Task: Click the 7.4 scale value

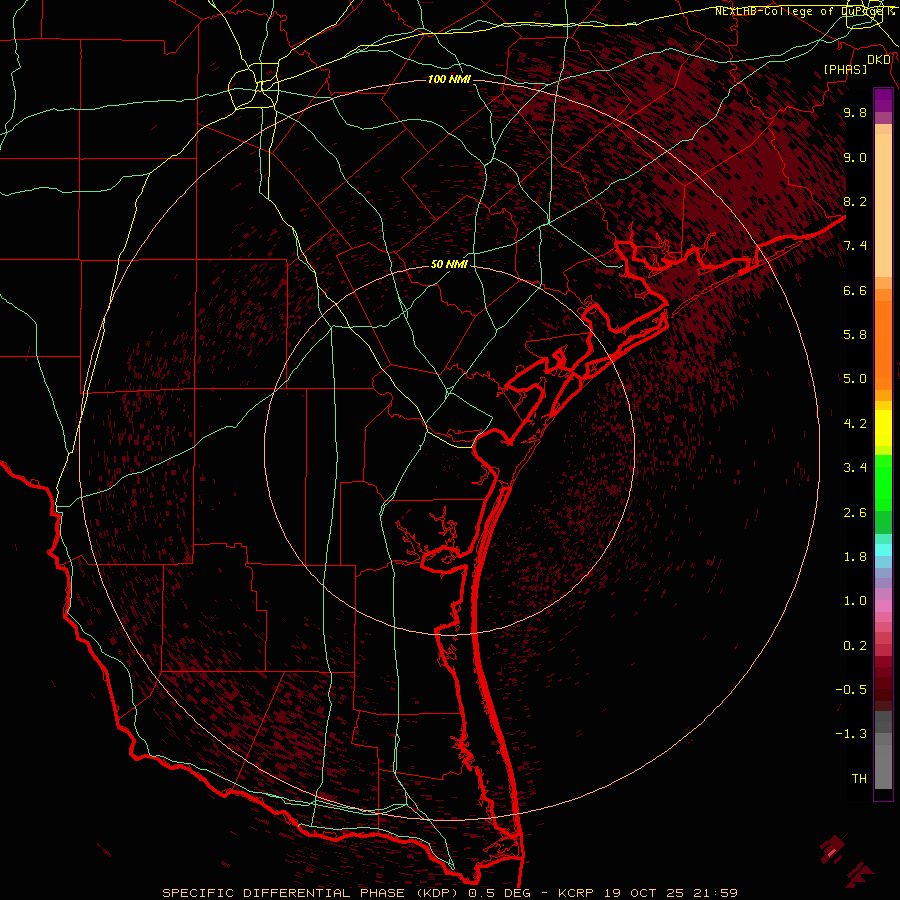Action: (x=855, y=246)
